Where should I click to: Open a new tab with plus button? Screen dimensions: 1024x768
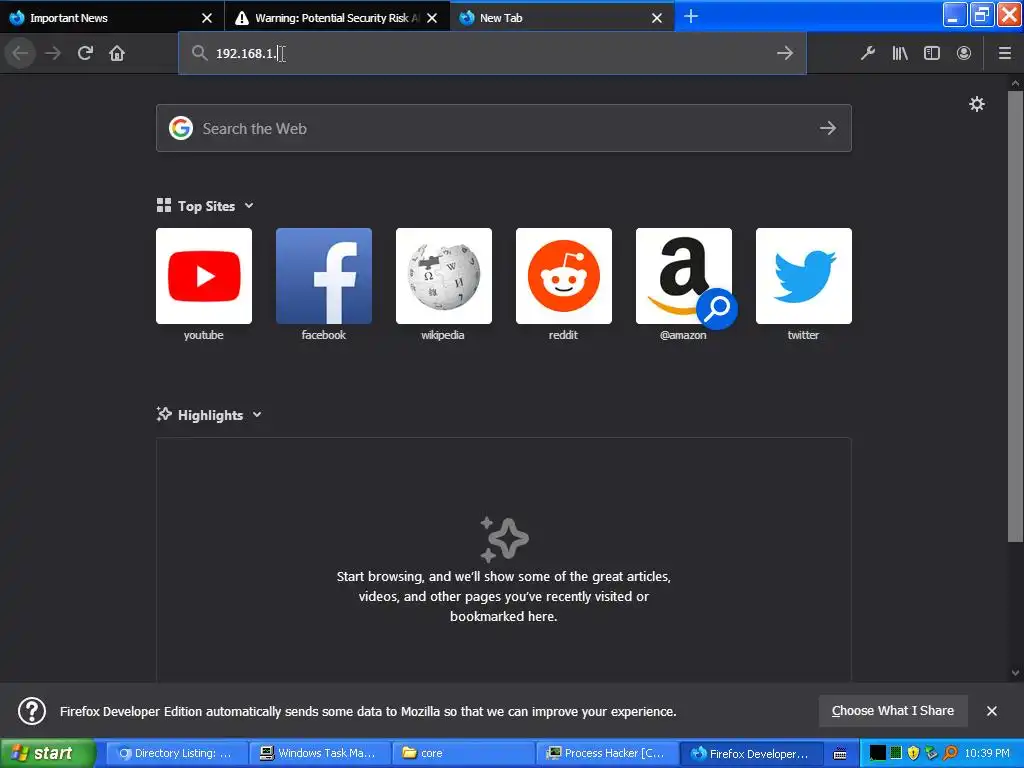pyautogui.click(x=691, y=16)
